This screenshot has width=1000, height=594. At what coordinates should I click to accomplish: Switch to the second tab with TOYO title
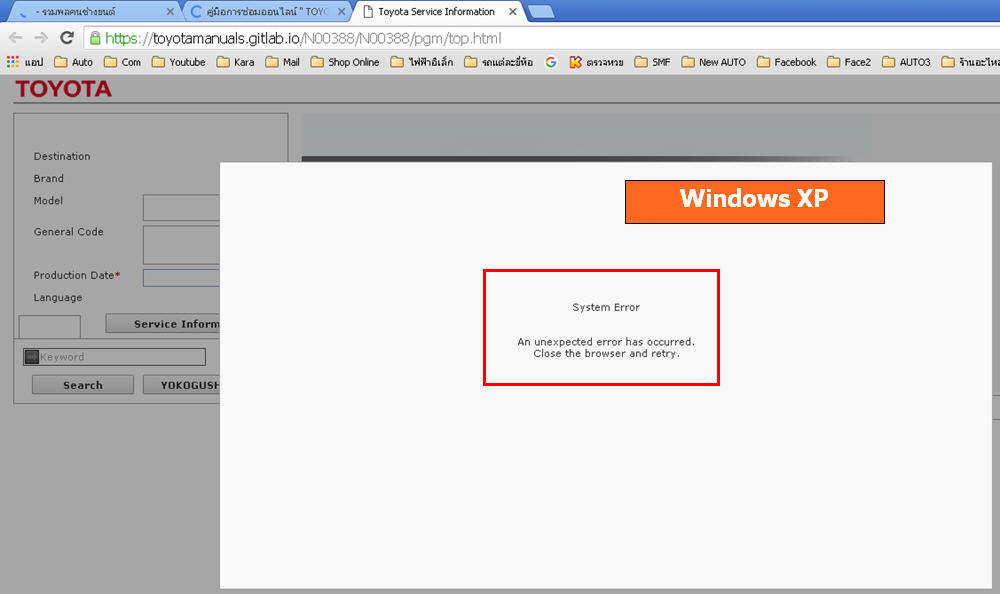click(x=267, y=11)
